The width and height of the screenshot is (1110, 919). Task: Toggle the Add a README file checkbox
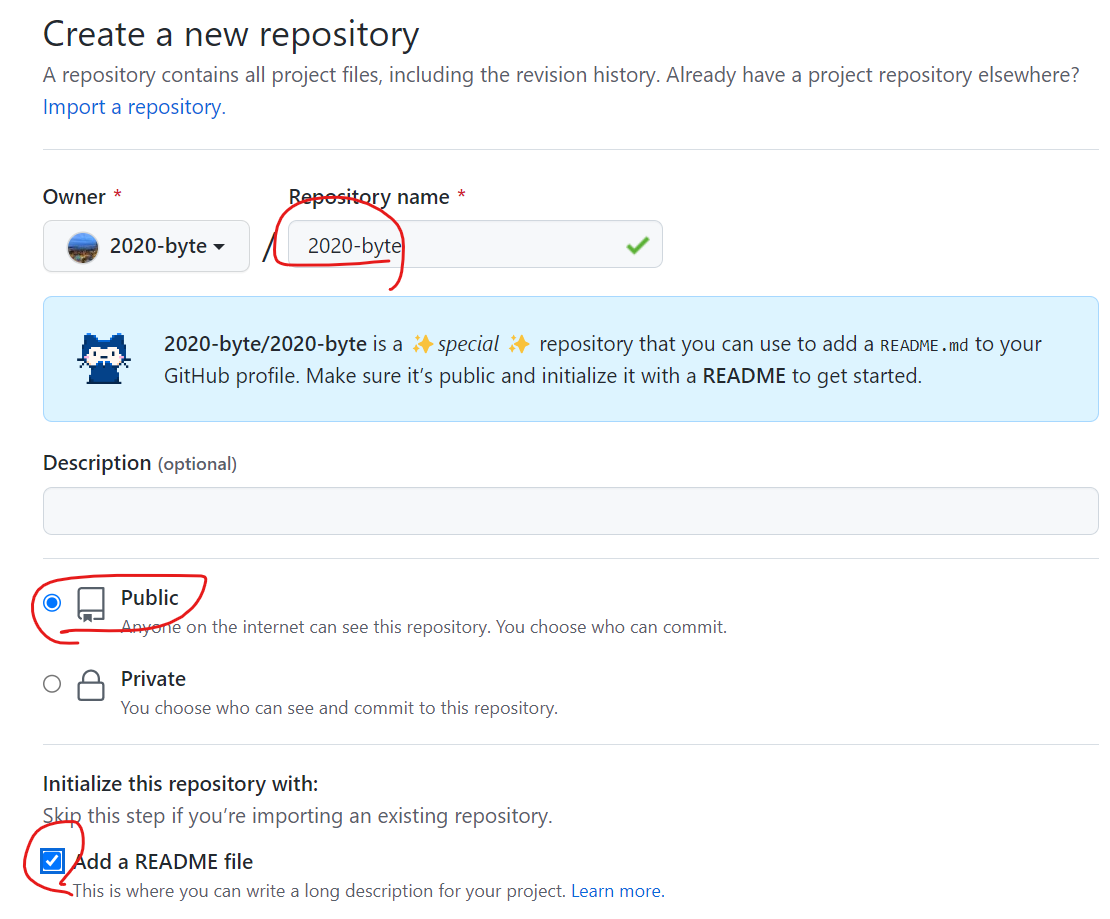point(52,861)
